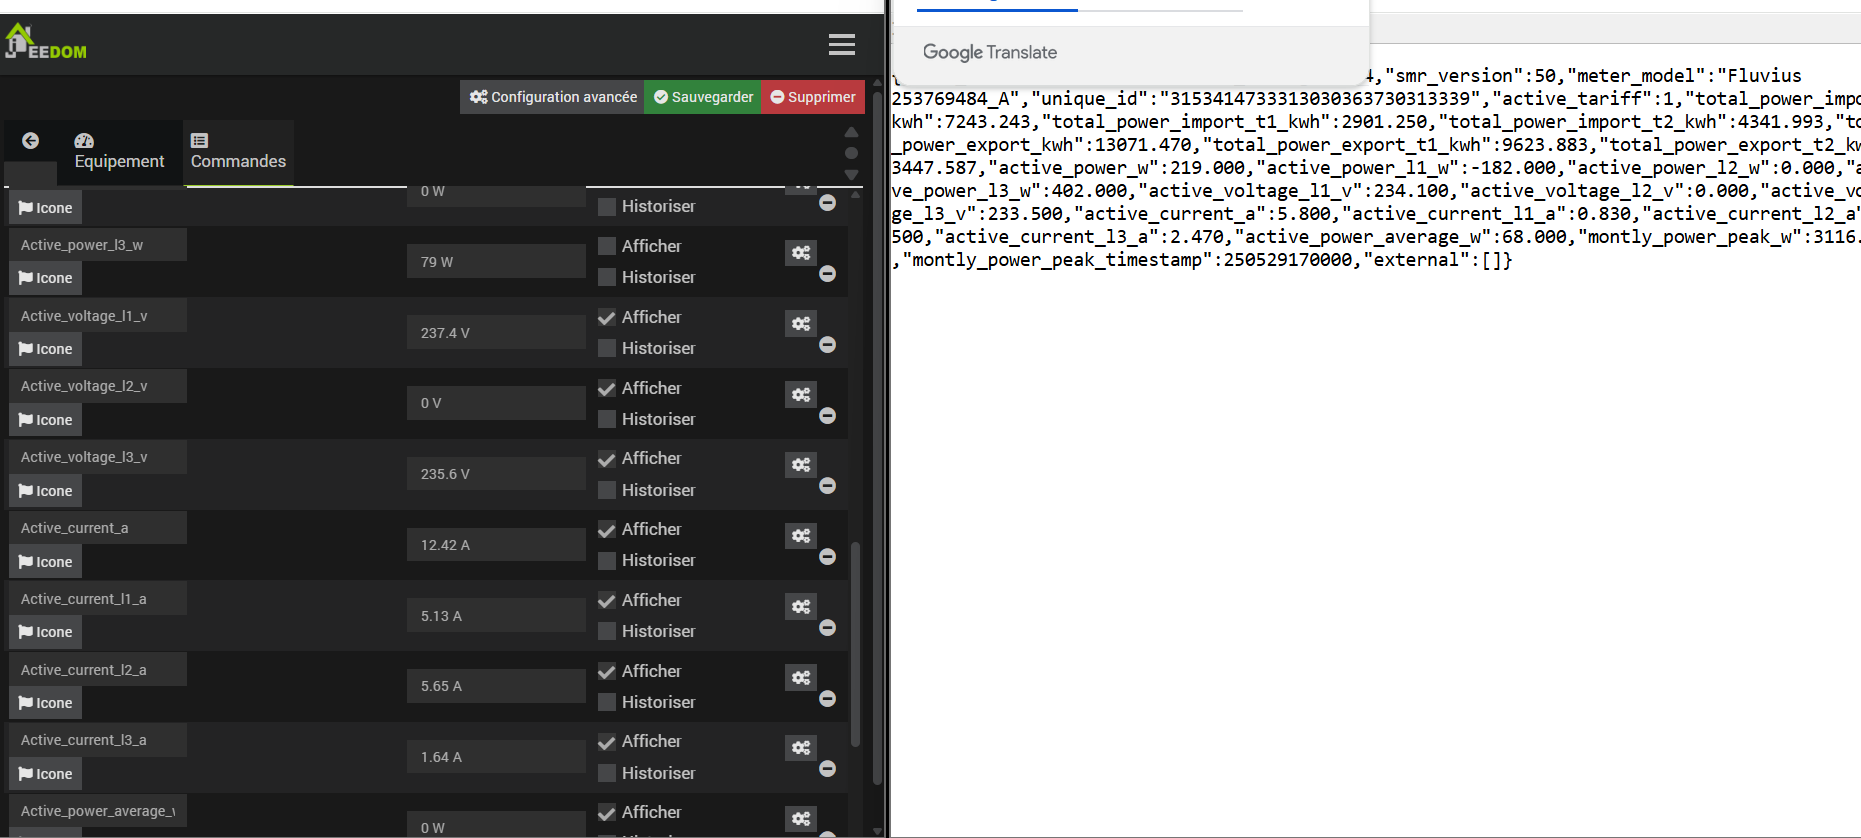Viewport: 1861px width, 838px height.
Task: Uncheck Afficher for Active_current_a
Action: [606, 529]
